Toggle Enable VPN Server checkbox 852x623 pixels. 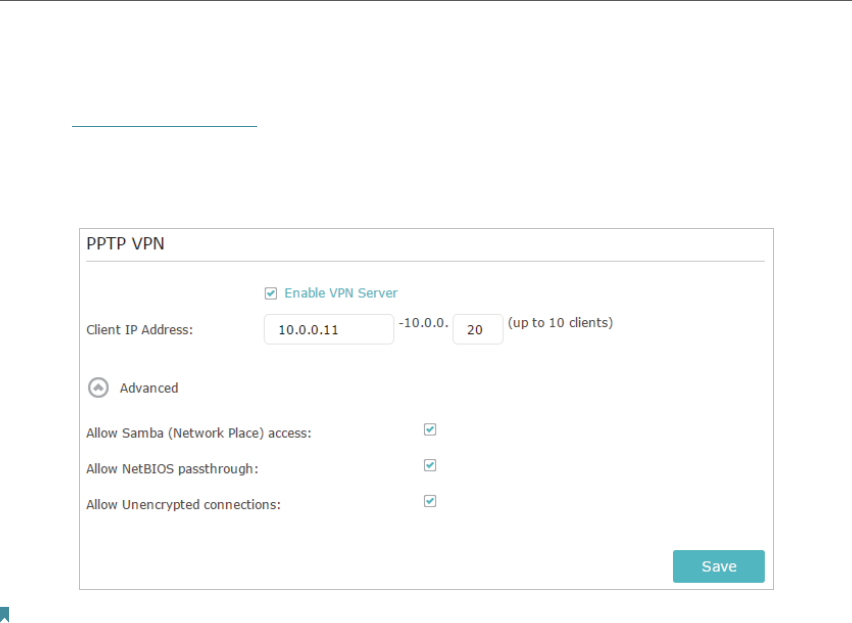(271, 293)
